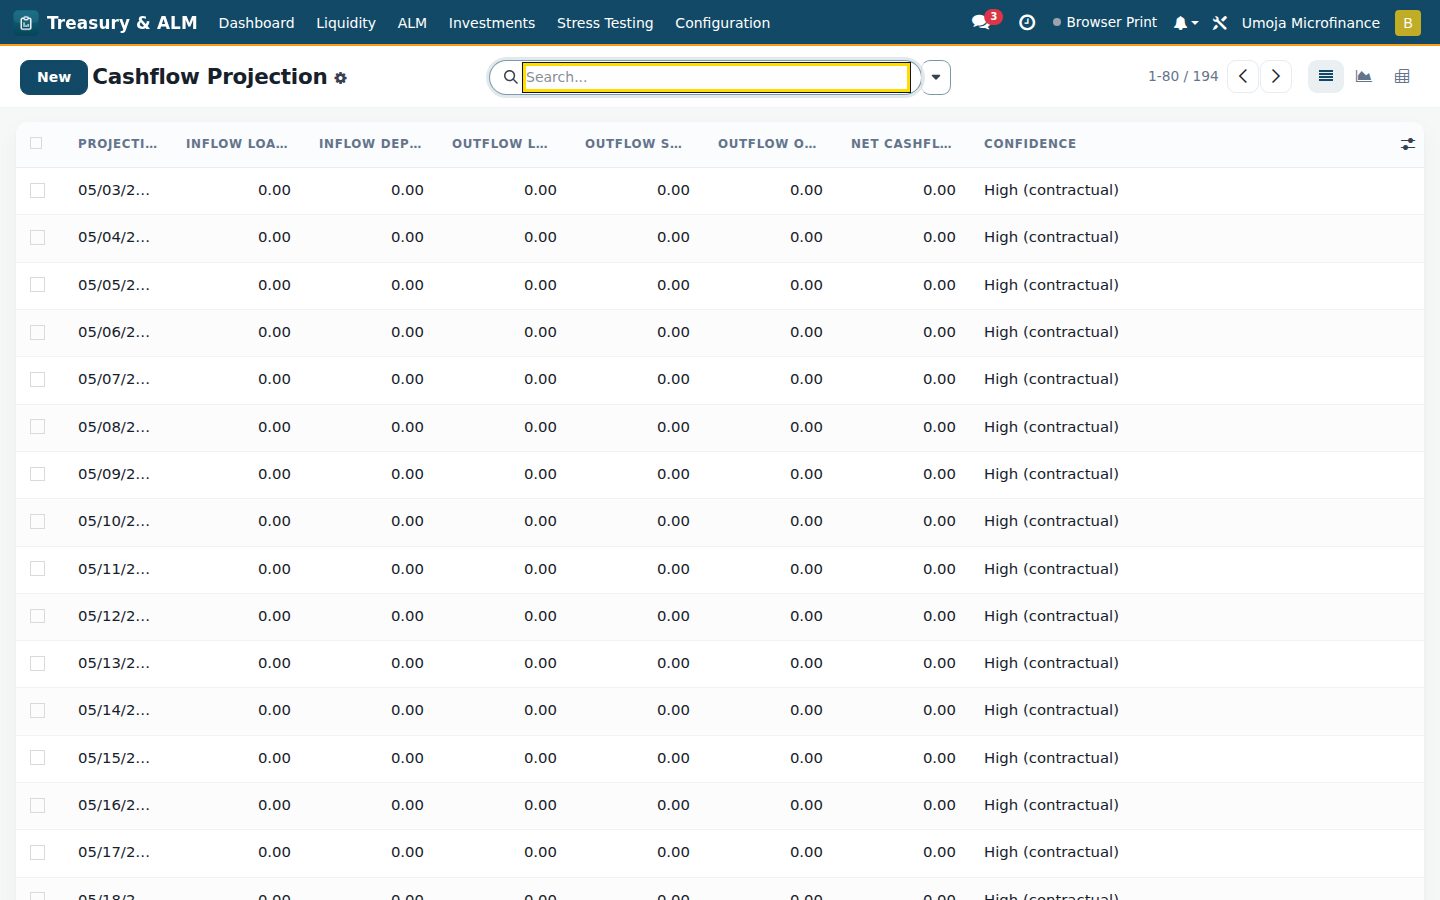
Task: Sort by the Outflow O... column header
Action: pyautogui.click(x=767, y=144)
